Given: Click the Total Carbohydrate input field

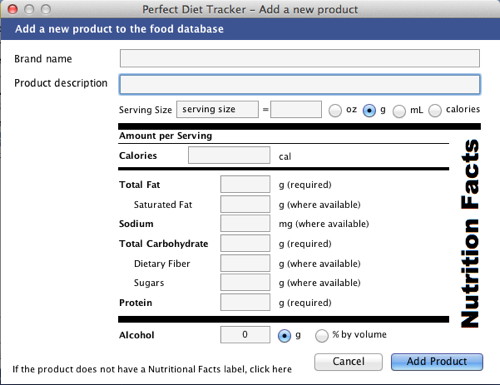Looking at the screenshot, I should coord(245,243).
